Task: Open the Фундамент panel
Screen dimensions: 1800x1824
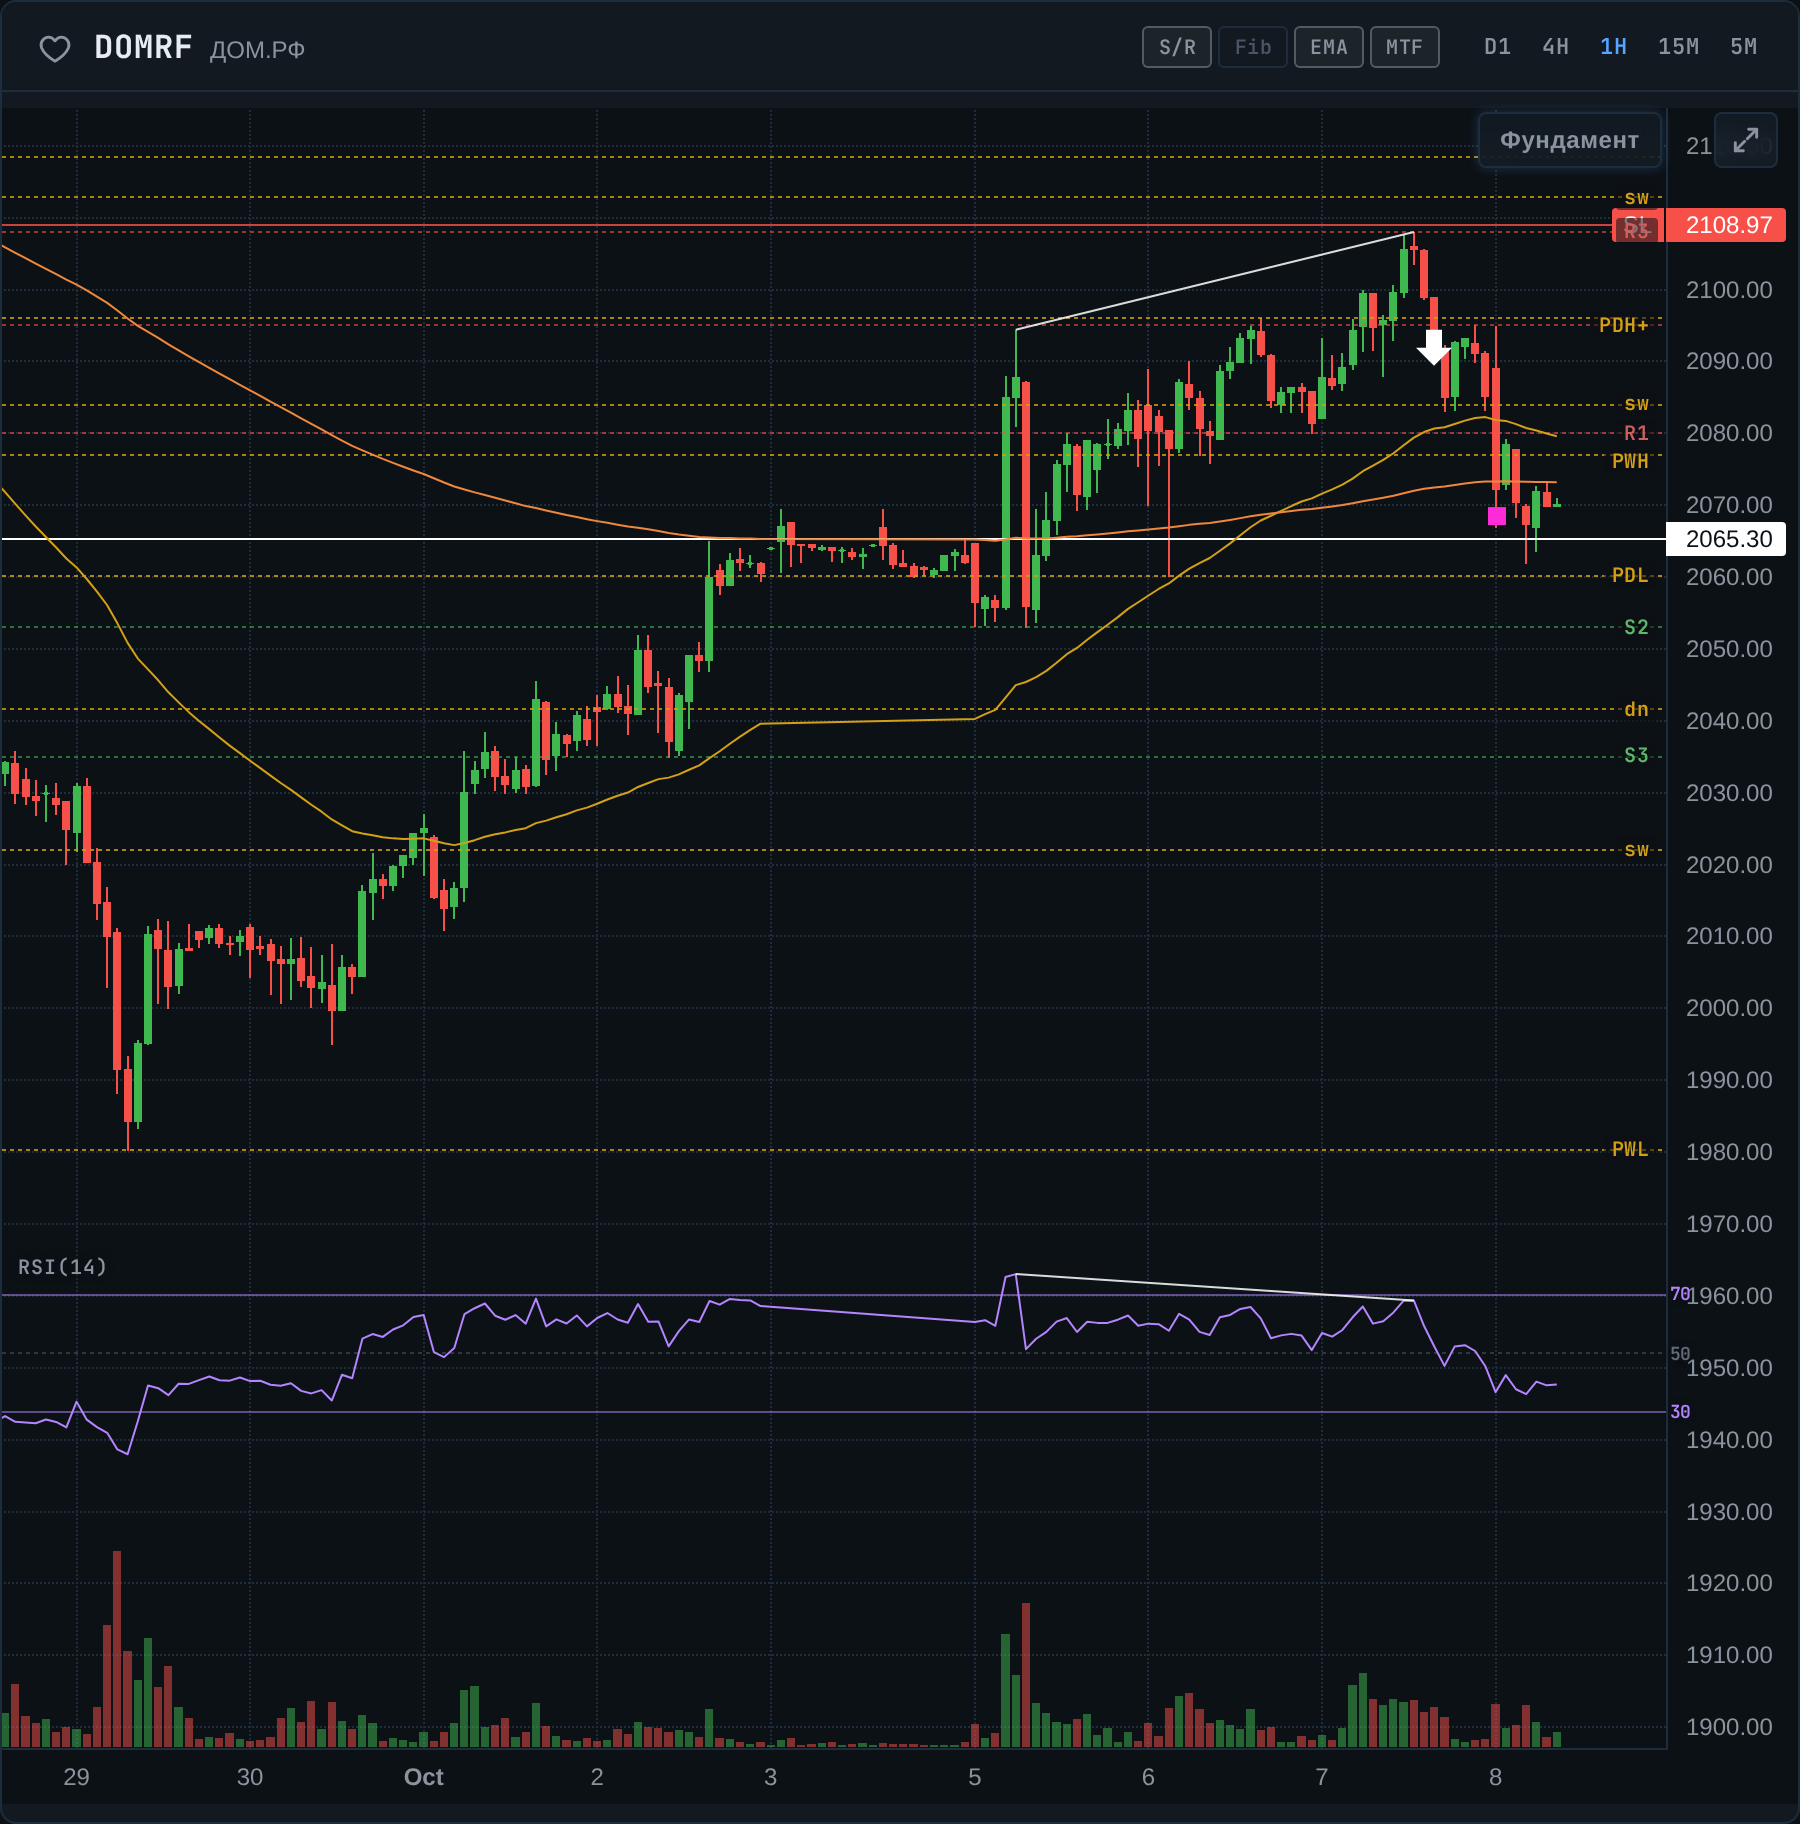Action: coord(1569,140)
